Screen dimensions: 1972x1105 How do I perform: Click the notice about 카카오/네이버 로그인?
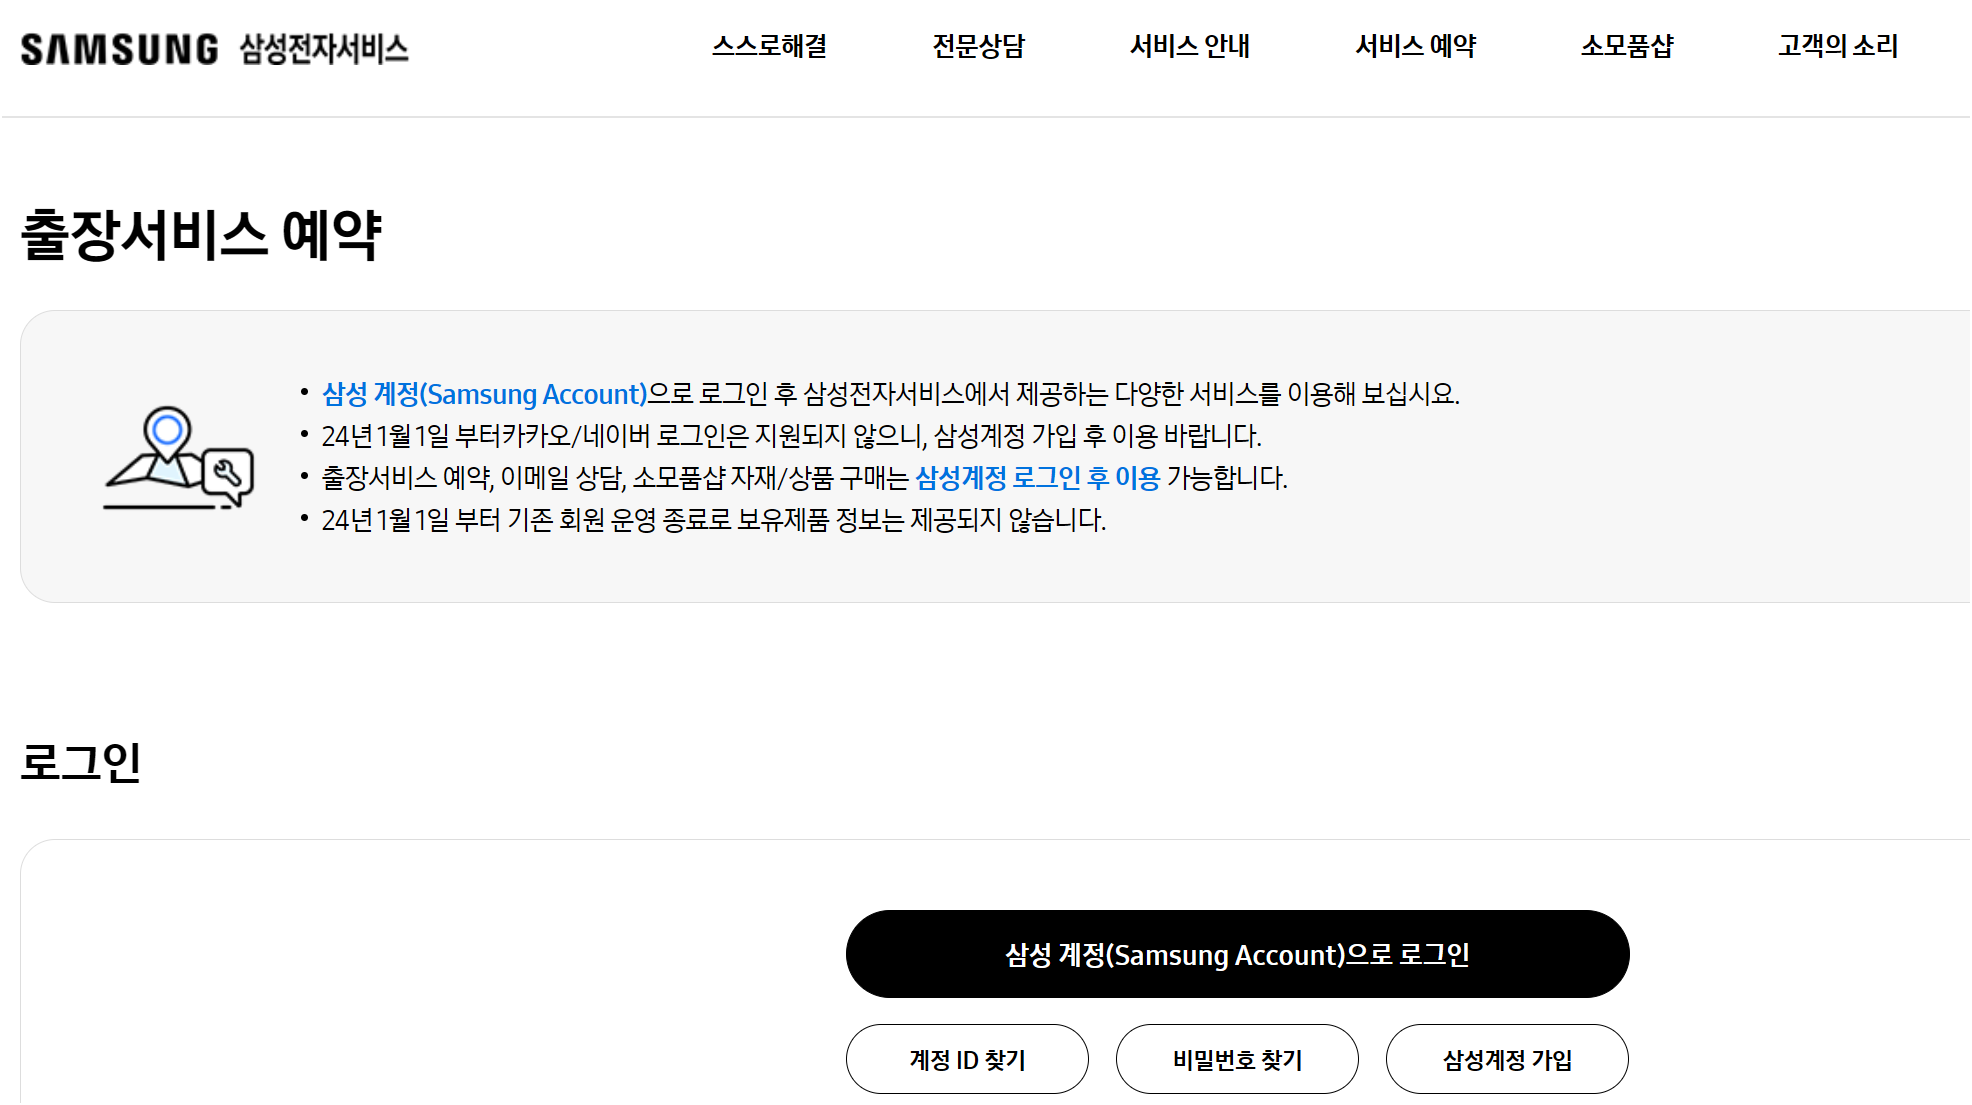click(791, 436)
